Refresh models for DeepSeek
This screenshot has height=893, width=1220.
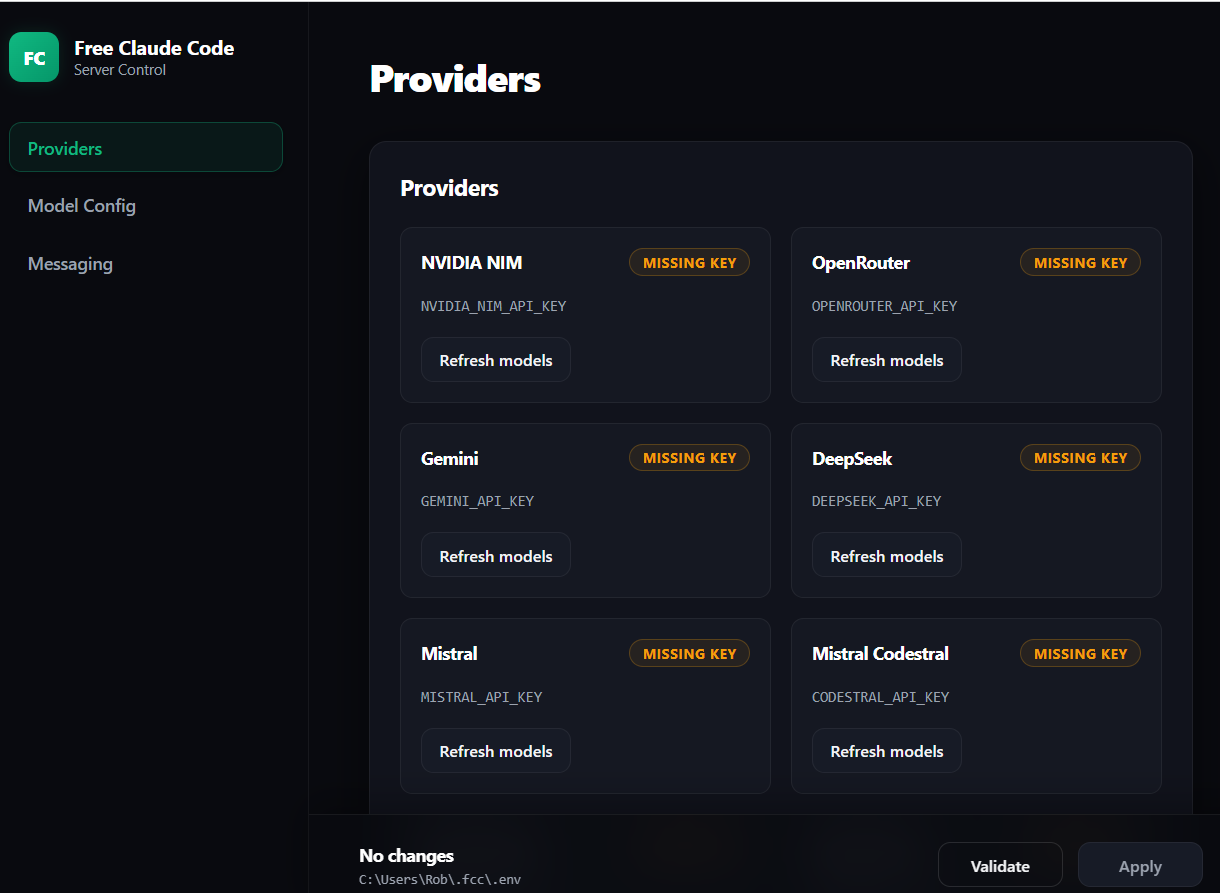pyautogui.click(x=887, y=555)
